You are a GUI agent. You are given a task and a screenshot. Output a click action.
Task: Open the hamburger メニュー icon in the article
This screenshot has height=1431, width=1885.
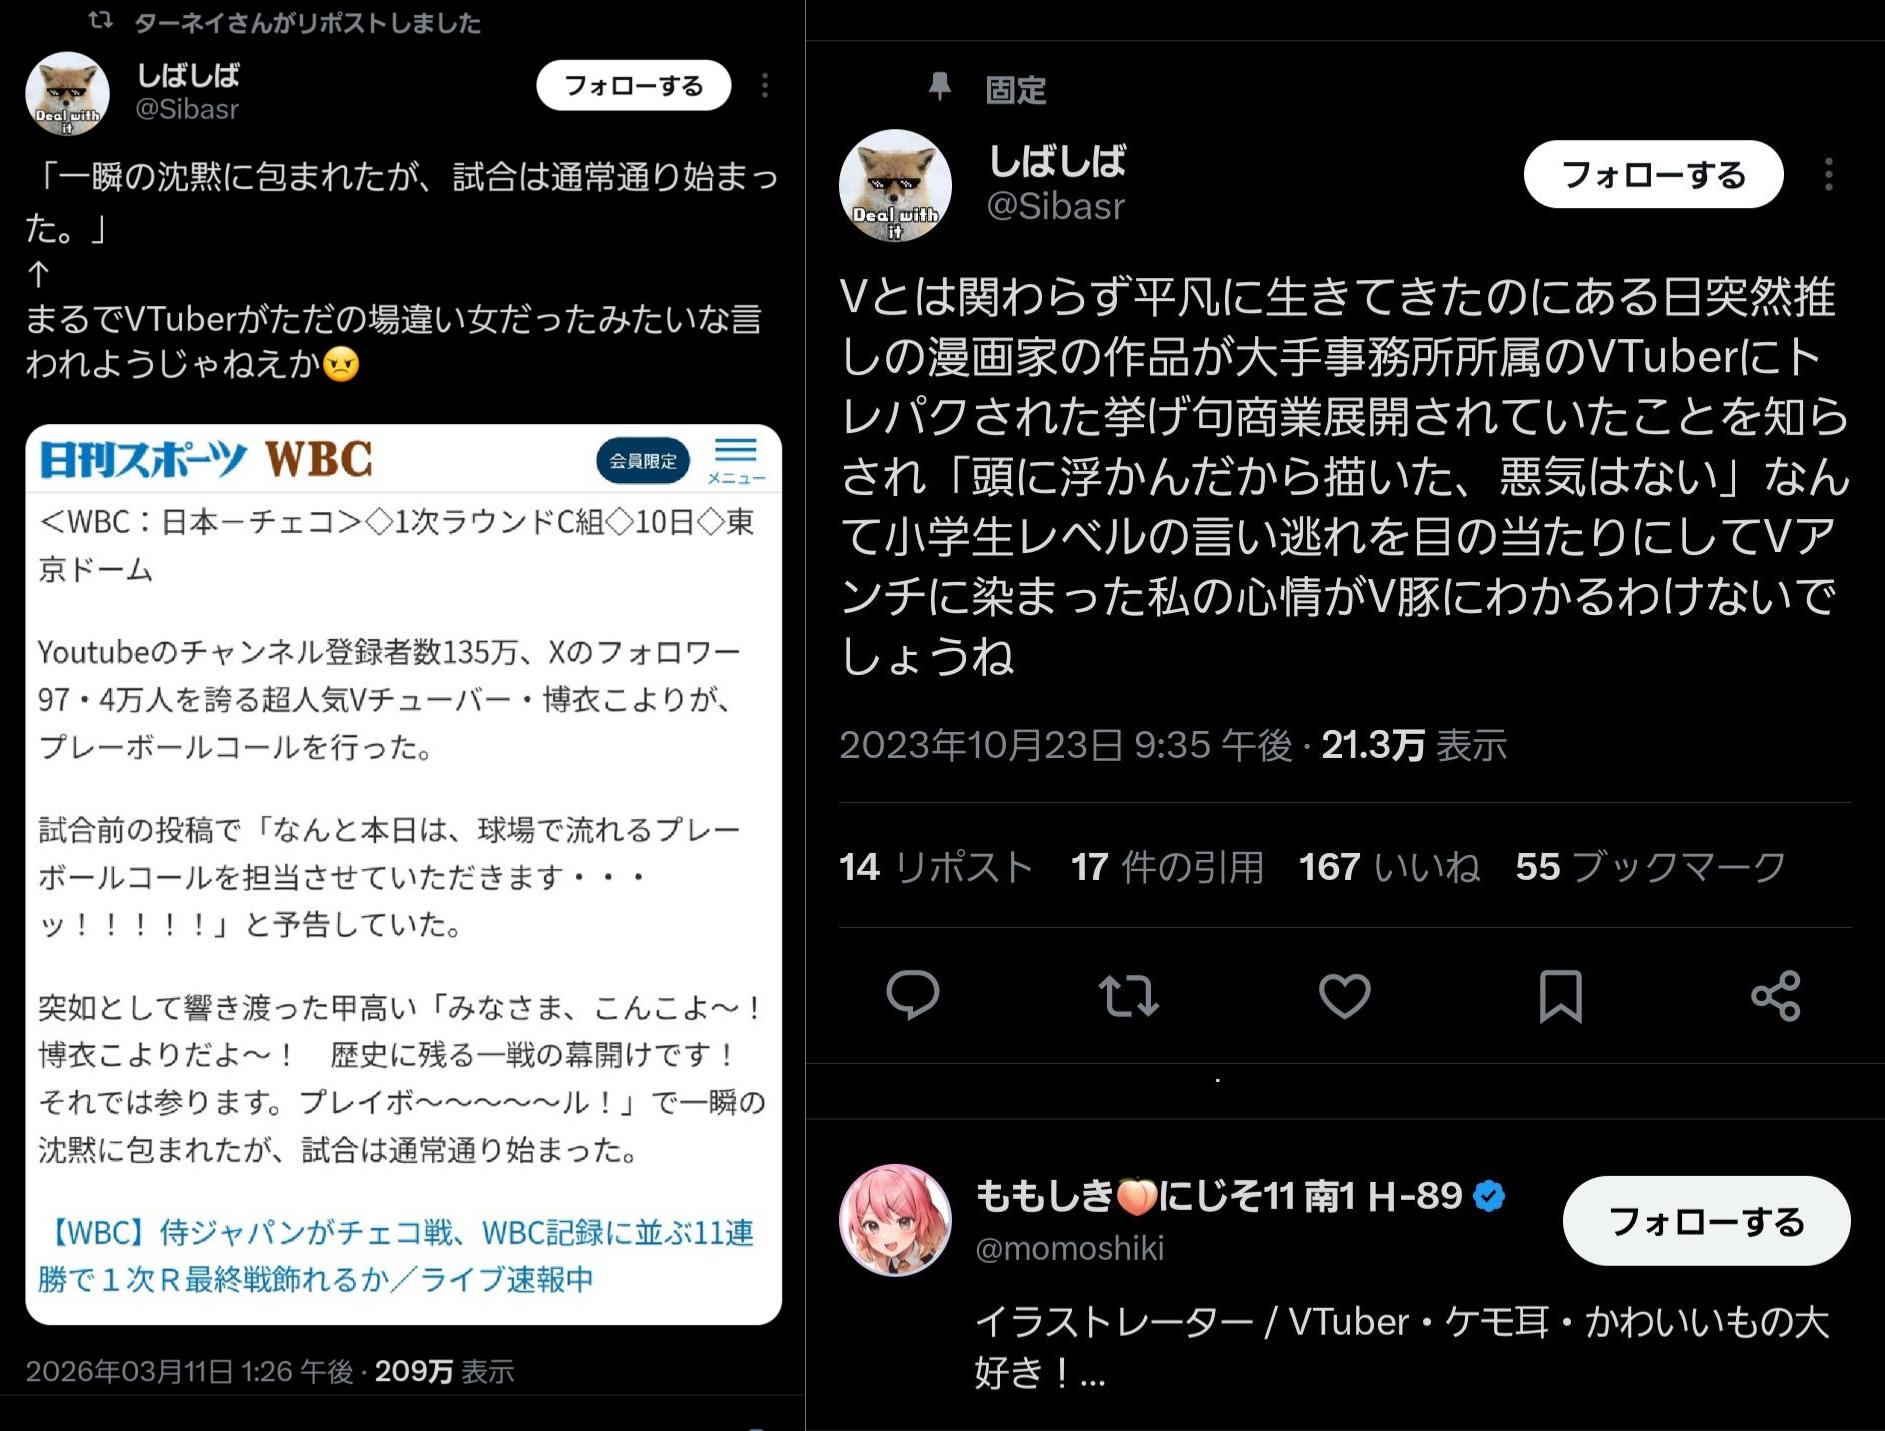click(x=736, y=461)
